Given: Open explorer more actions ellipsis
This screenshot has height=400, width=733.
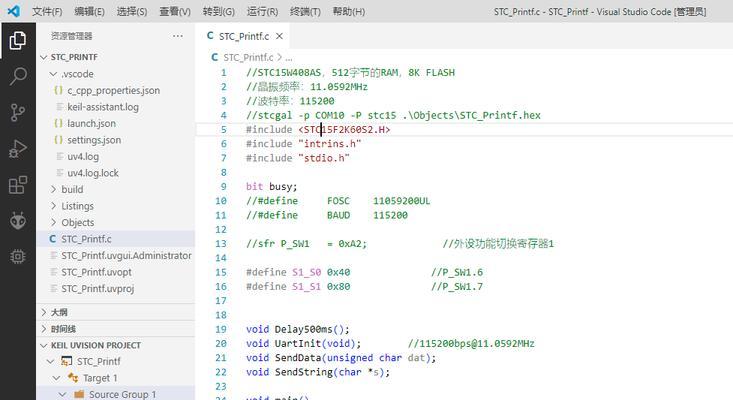Looking at the screenshot, I should (x=178, y=36).
